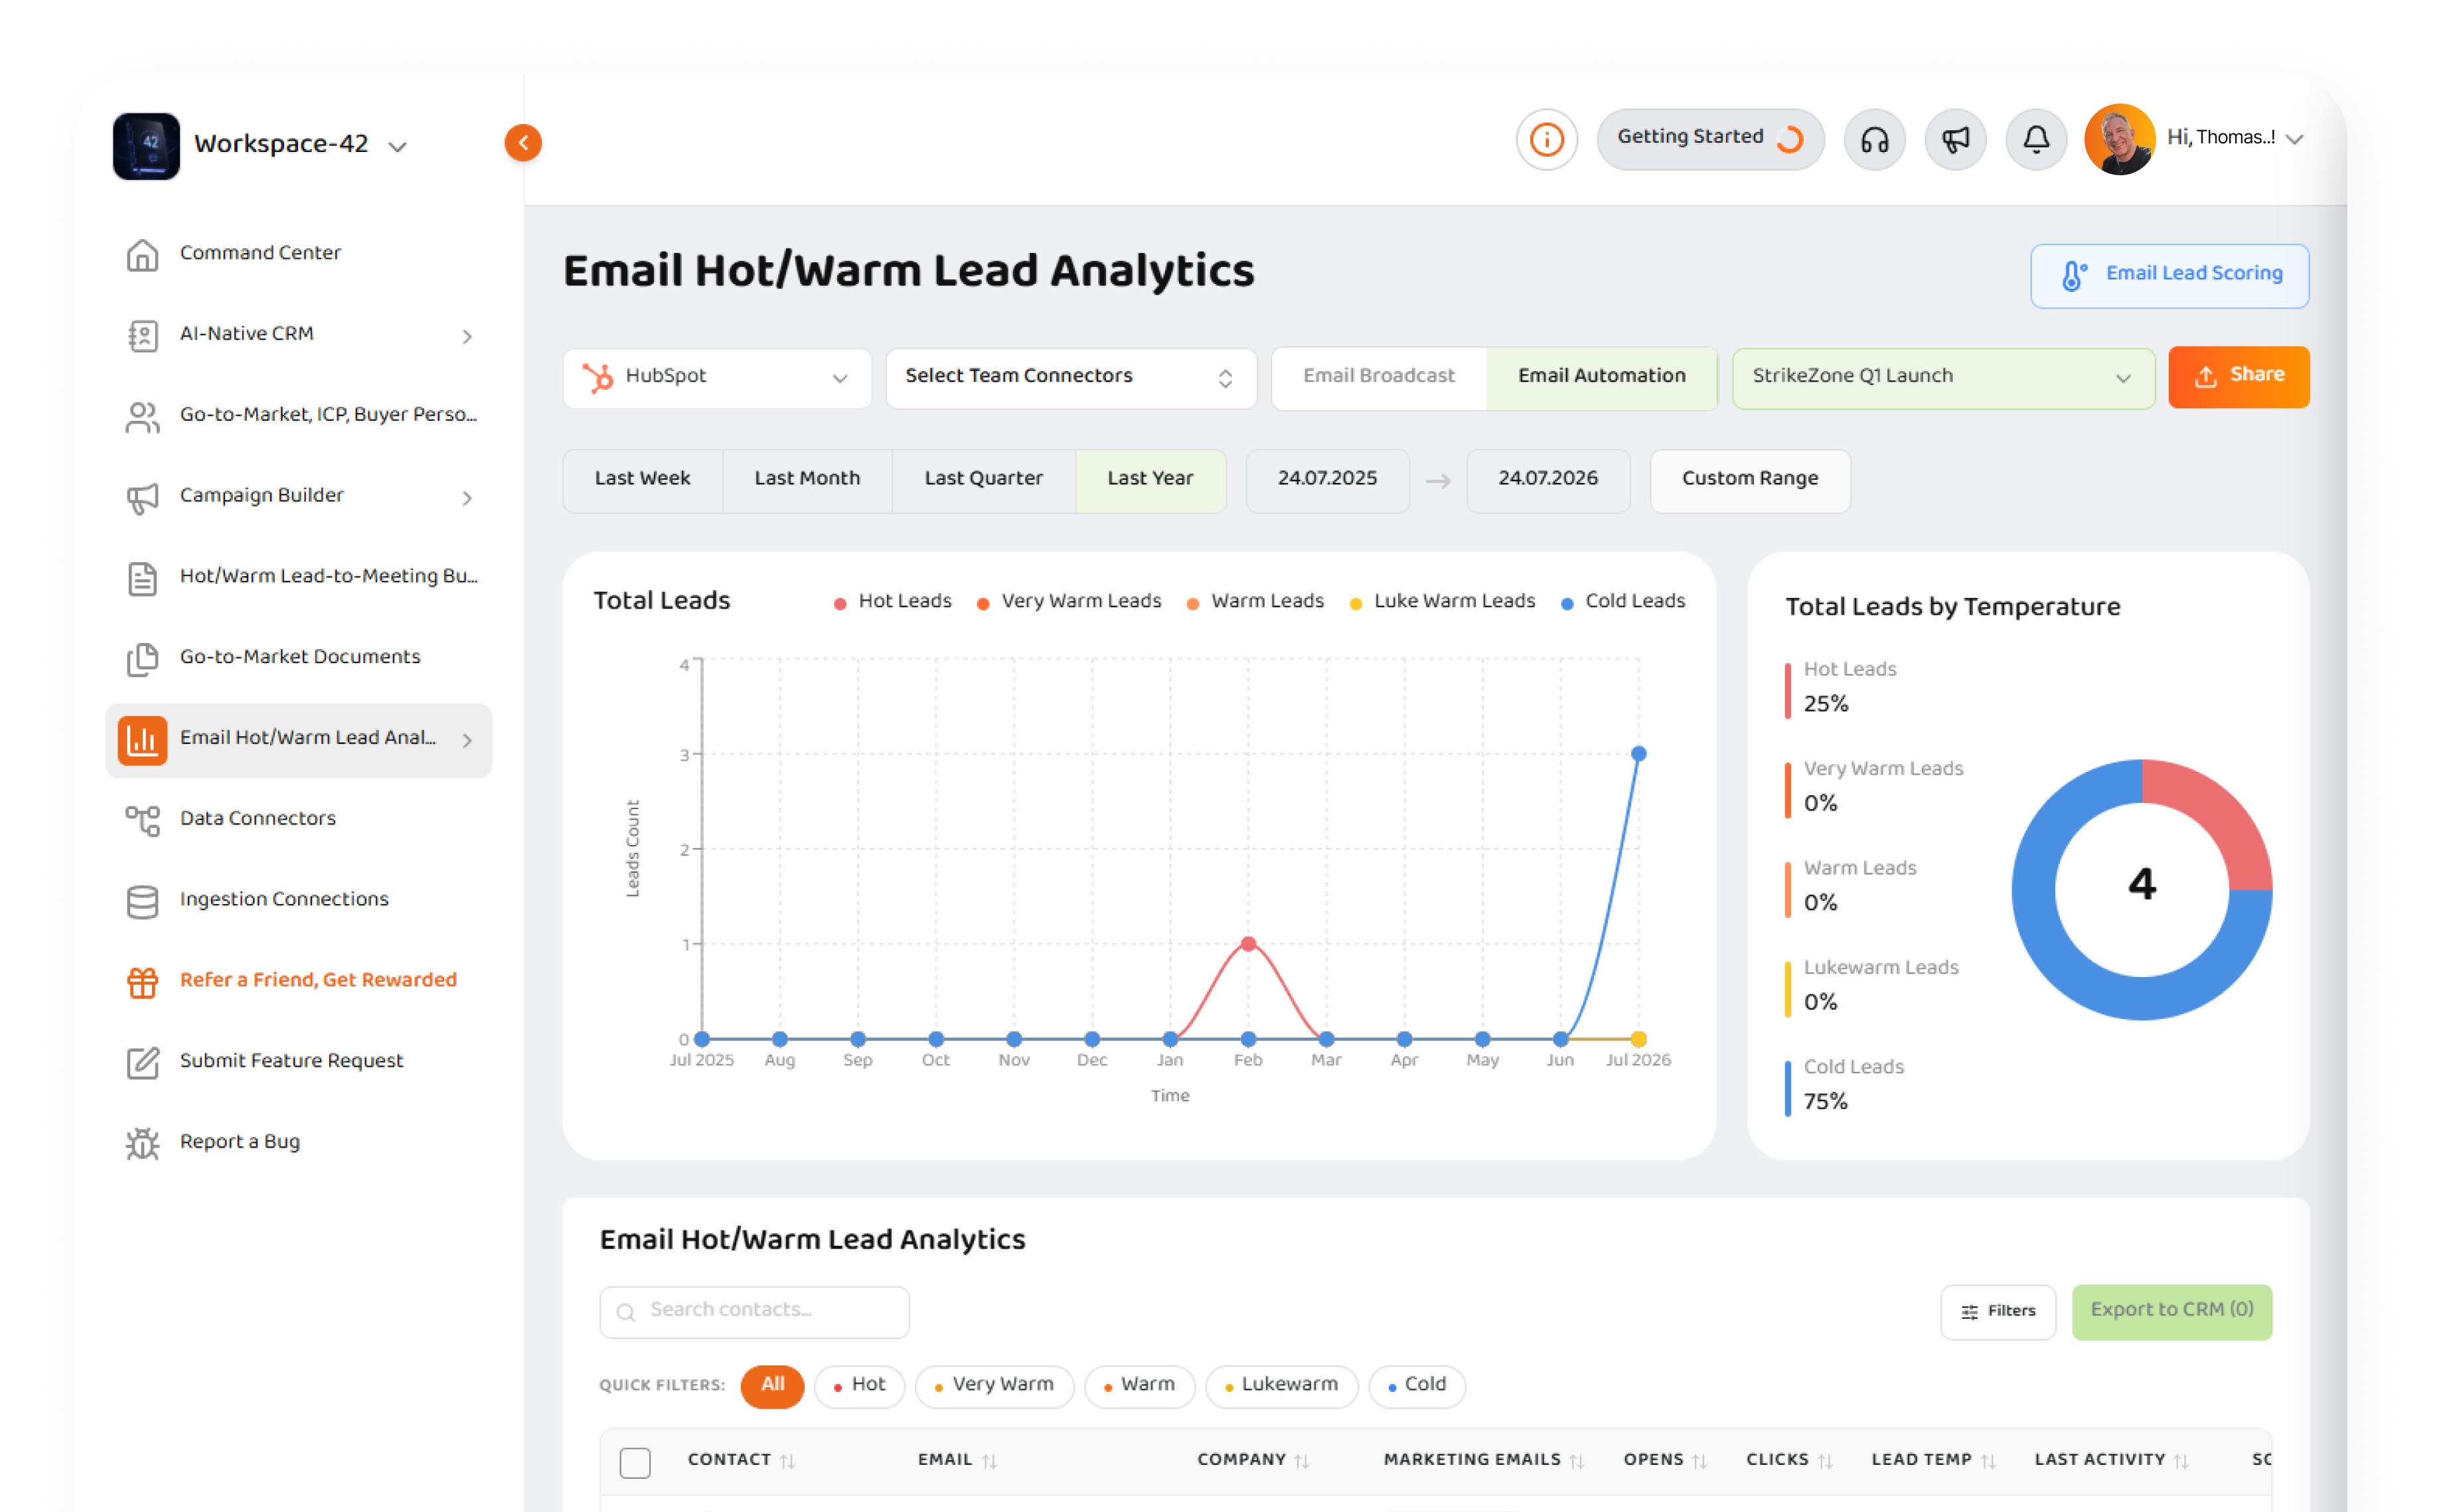Click the start date field 24.07.2025
This screenshot has width=2443, height=1512.
pos(1327,481)
